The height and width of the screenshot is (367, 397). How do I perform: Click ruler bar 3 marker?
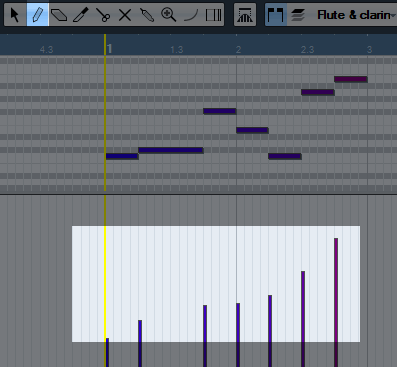(x=369, y=50)
